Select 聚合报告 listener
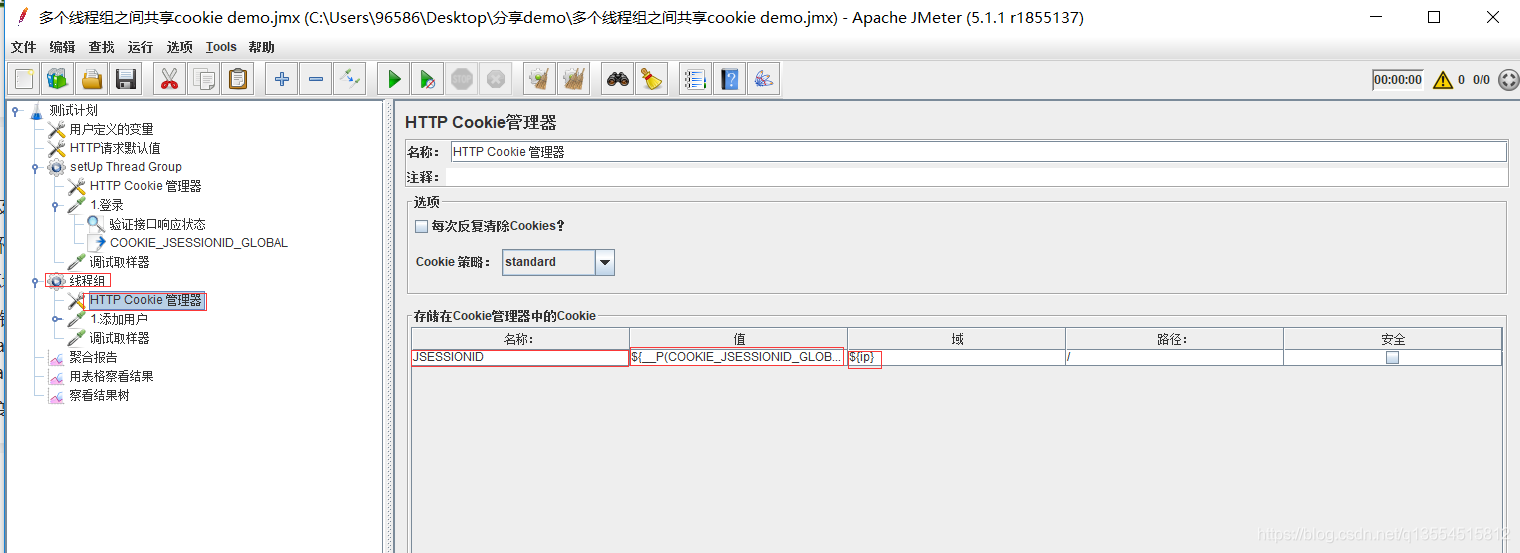Screen dimensions: 1520x553 pyautogui.click(x=93, y=357)
